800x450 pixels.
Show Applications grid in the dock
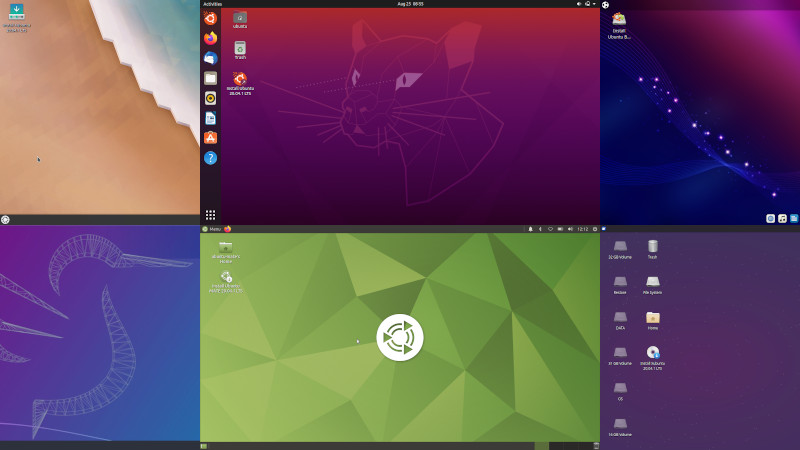coord(210,214)
